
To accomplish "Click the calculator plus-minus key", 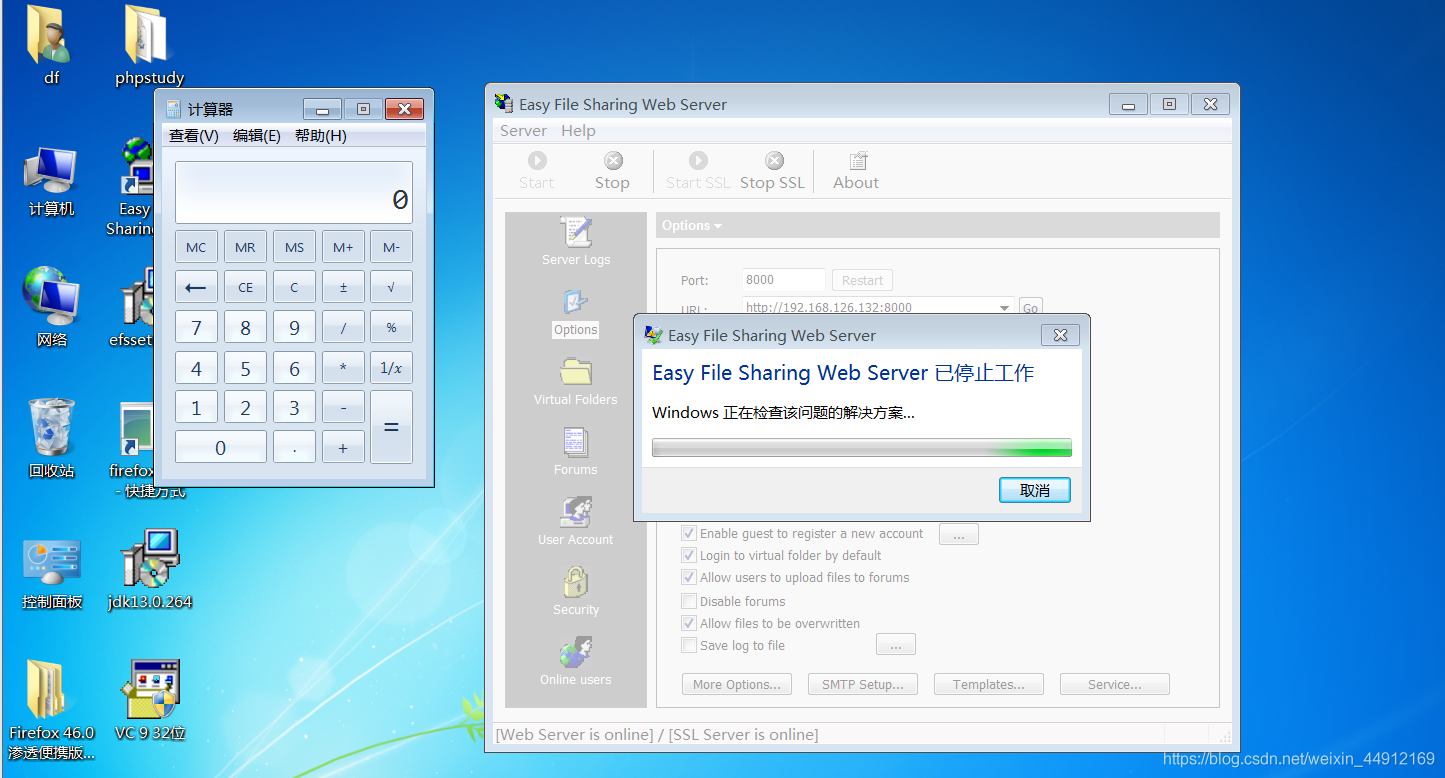I will (x=343, y=287).
